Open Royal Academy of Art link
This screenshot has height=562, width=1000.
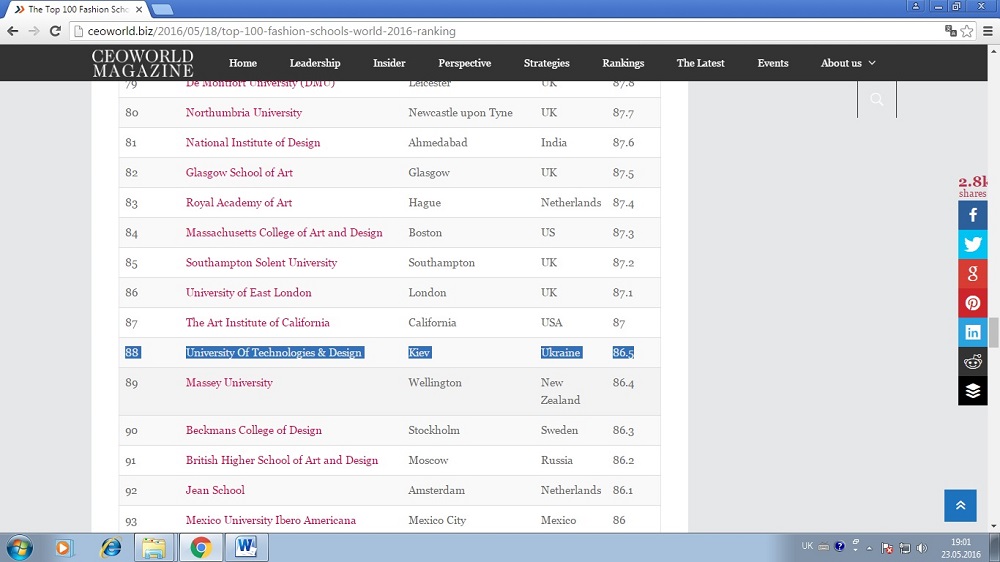point(239,202)
